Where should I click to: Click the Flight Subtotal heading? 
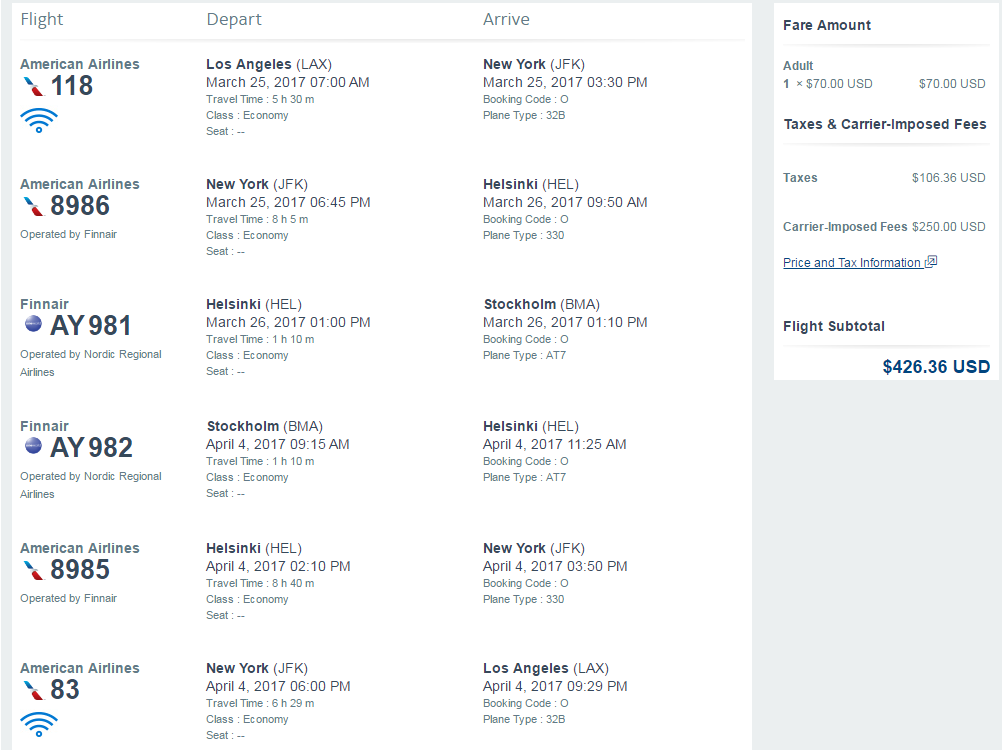click(x=834, y=326)
